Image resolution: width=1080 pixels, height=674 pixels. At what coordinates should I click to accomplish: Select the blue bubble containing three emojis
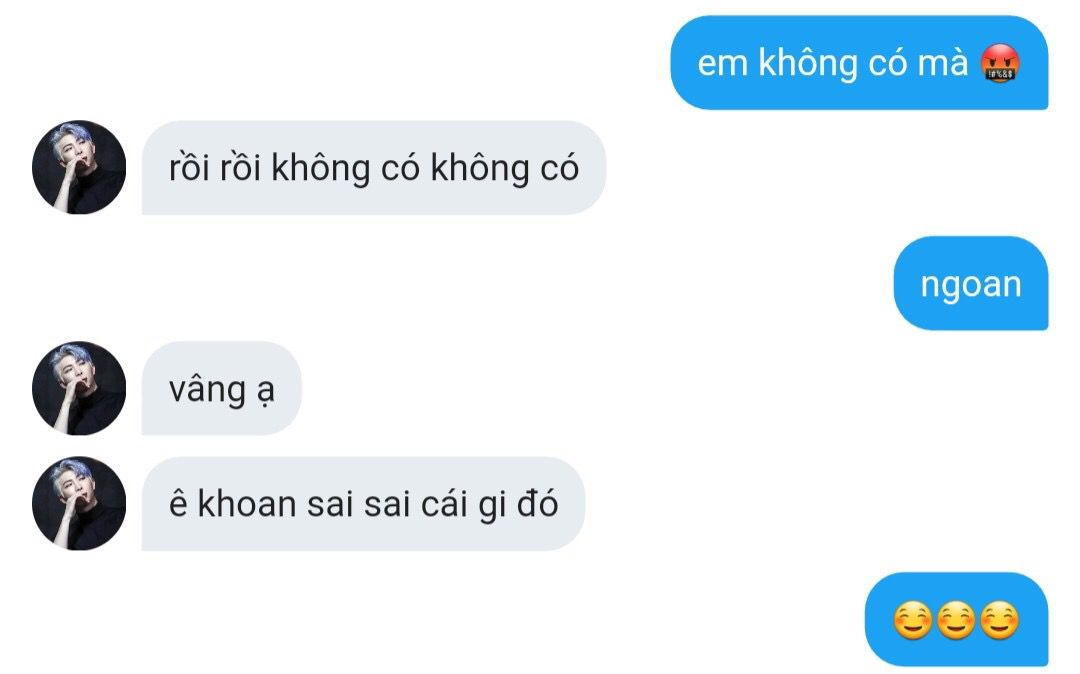[x=956, y=620]
